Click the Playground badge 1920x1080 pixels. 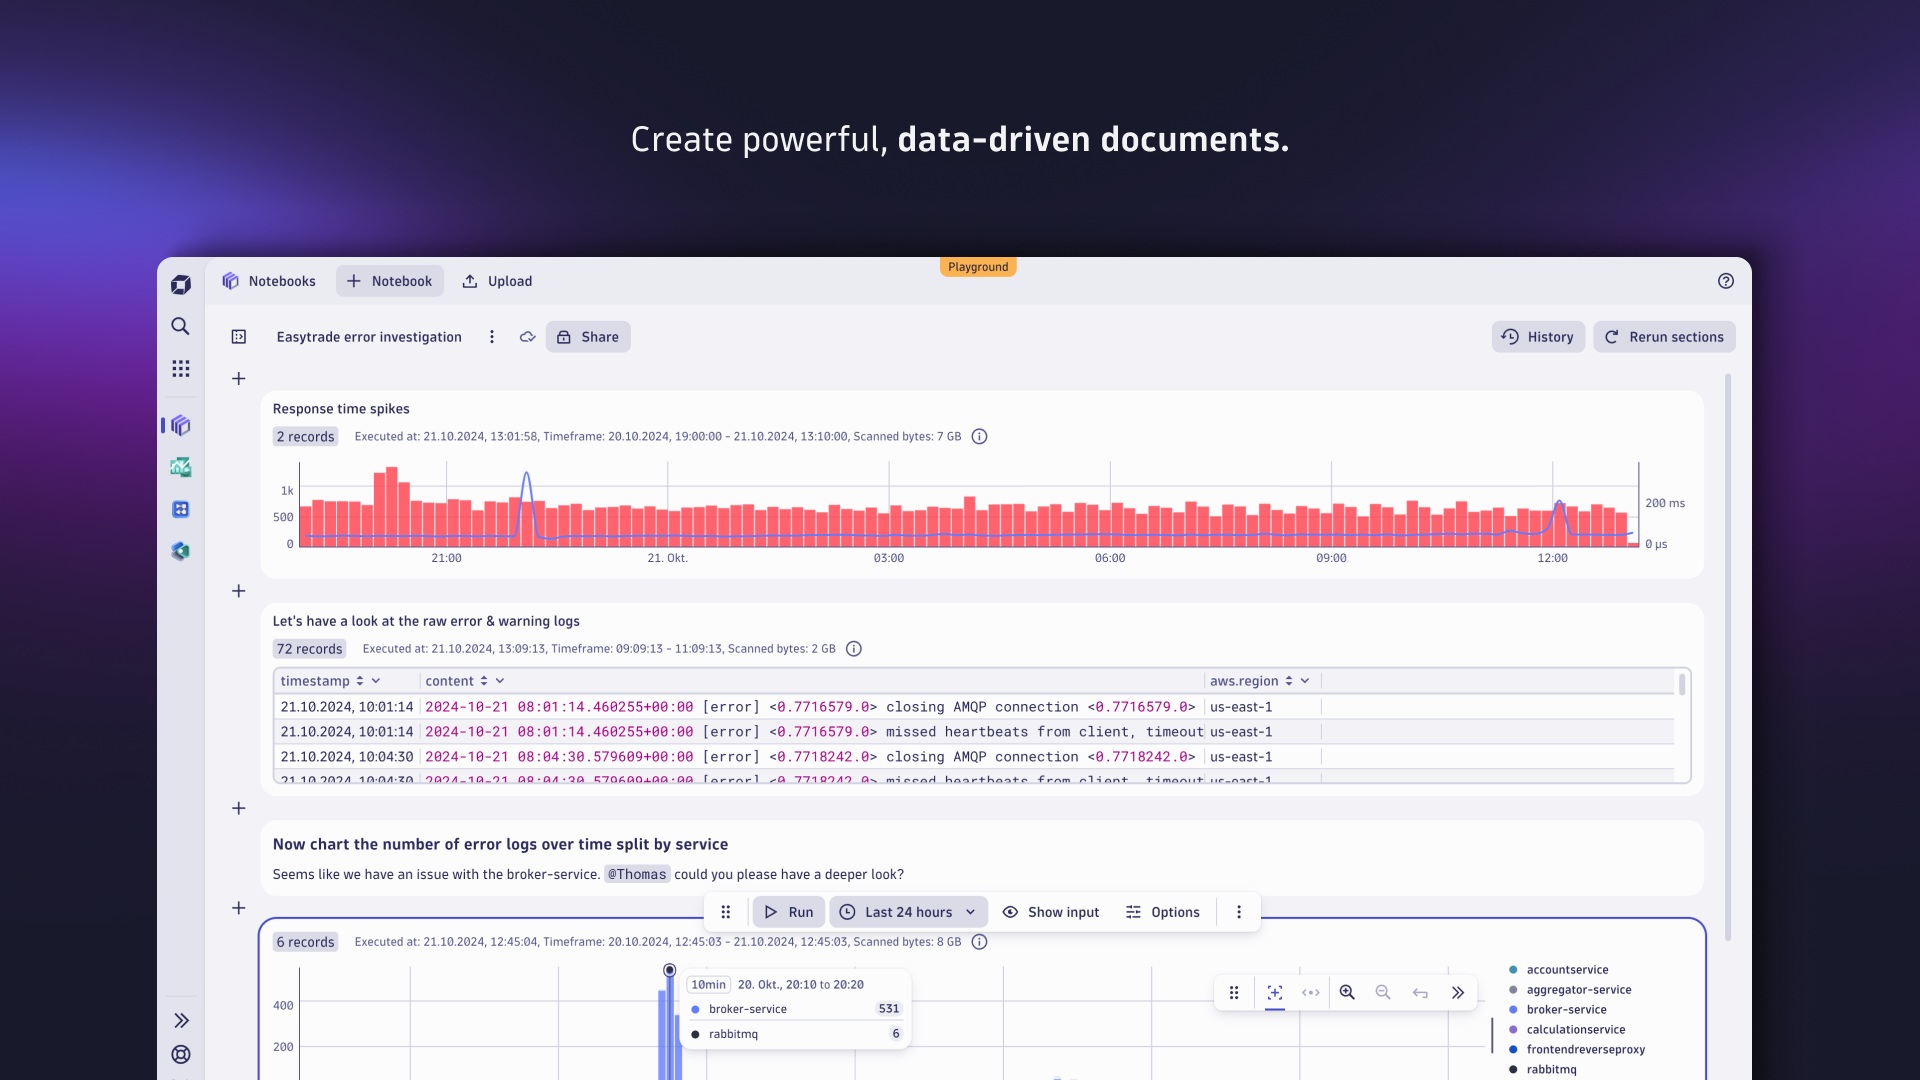pyautogui.click(x=978, y=267)
